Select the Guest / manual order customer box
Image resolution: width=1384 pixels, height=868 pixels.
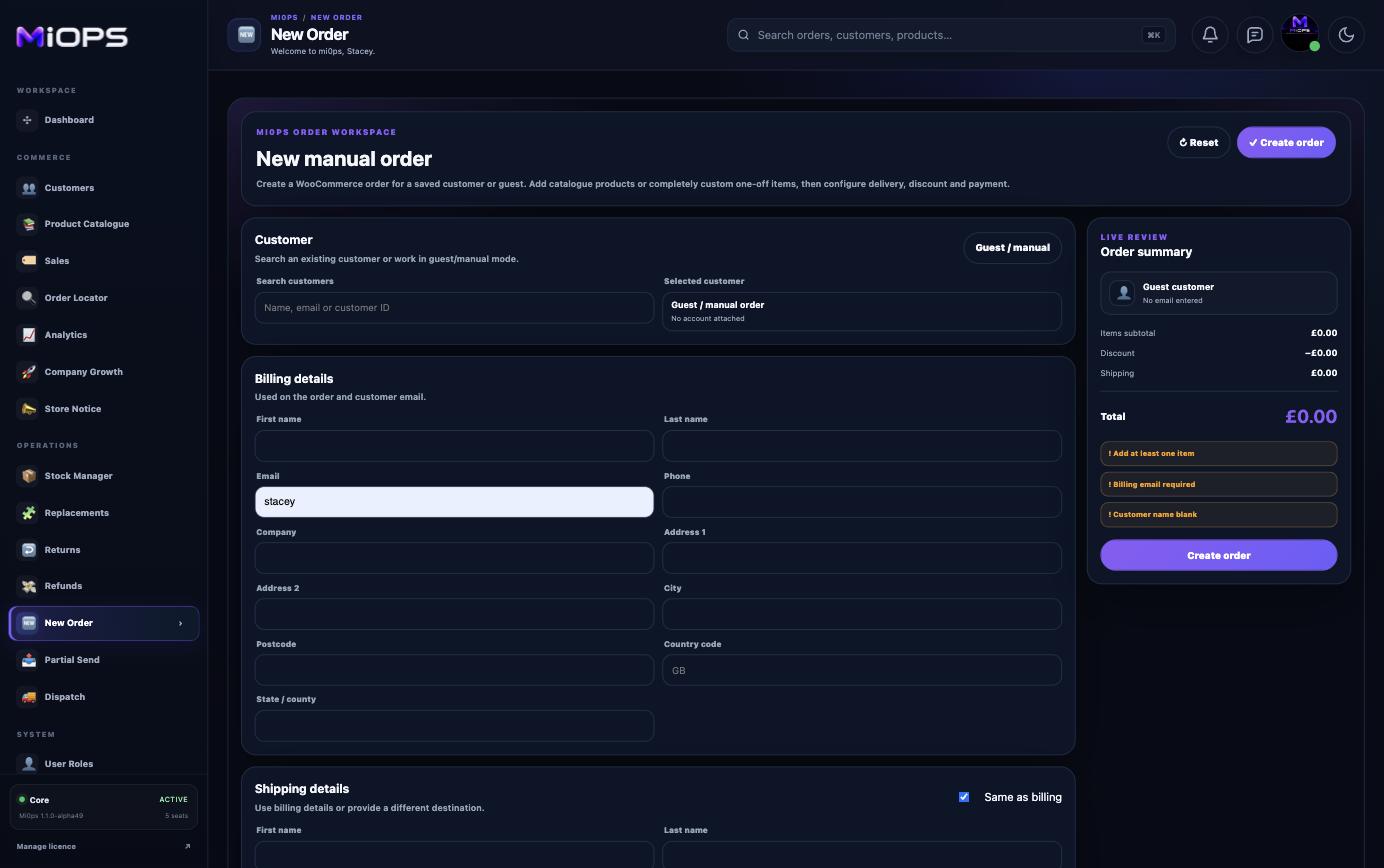(x=862, y=311)
